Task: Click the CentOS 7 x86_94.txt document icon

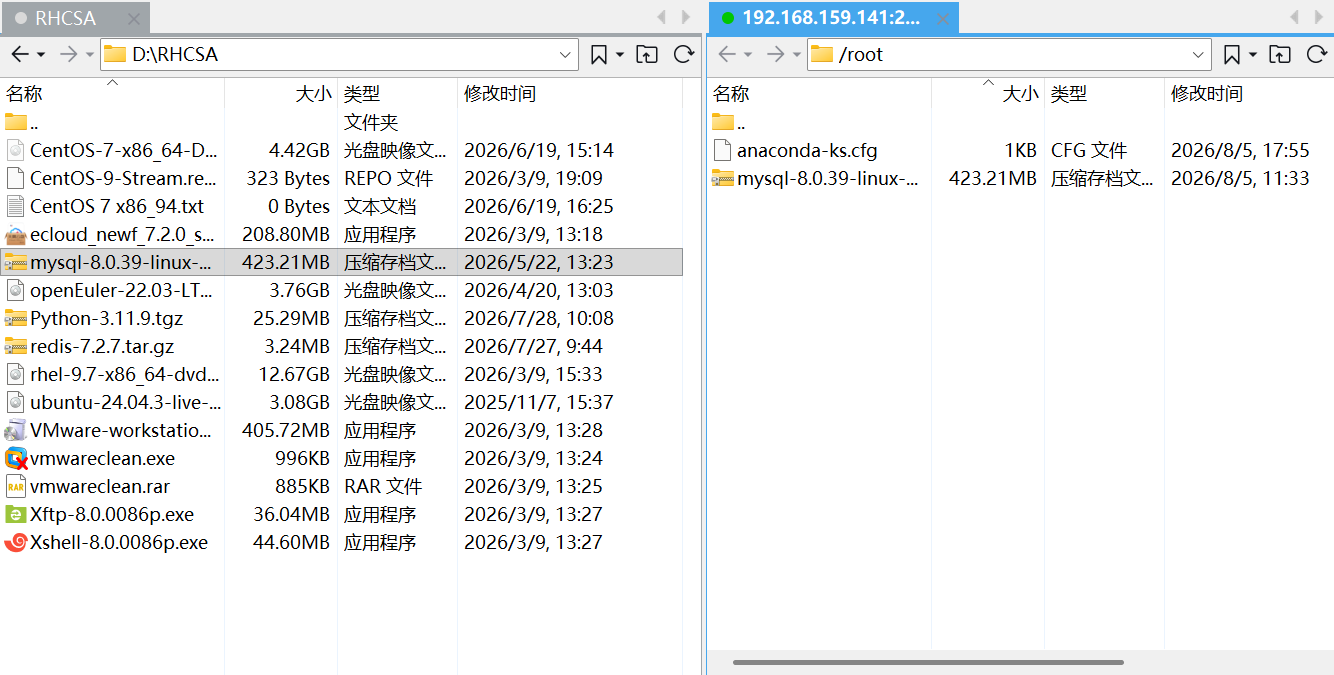Action: pos(15,207)
